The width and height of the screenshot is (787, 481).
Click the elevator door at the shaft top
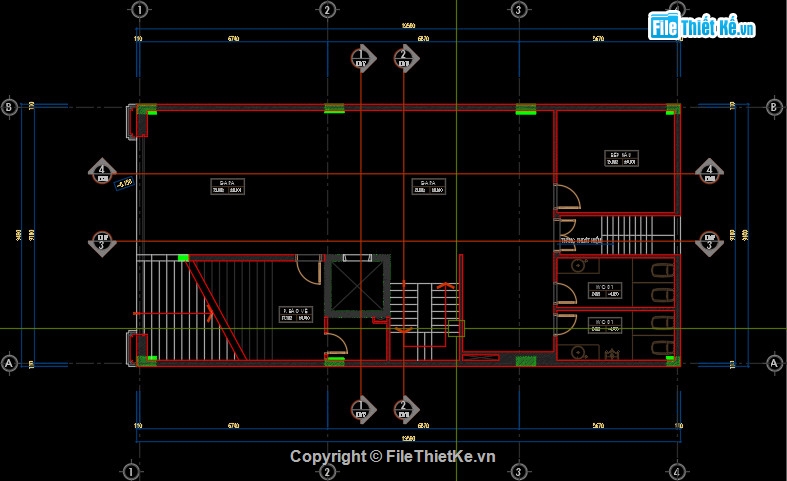[x=357, y=258]
